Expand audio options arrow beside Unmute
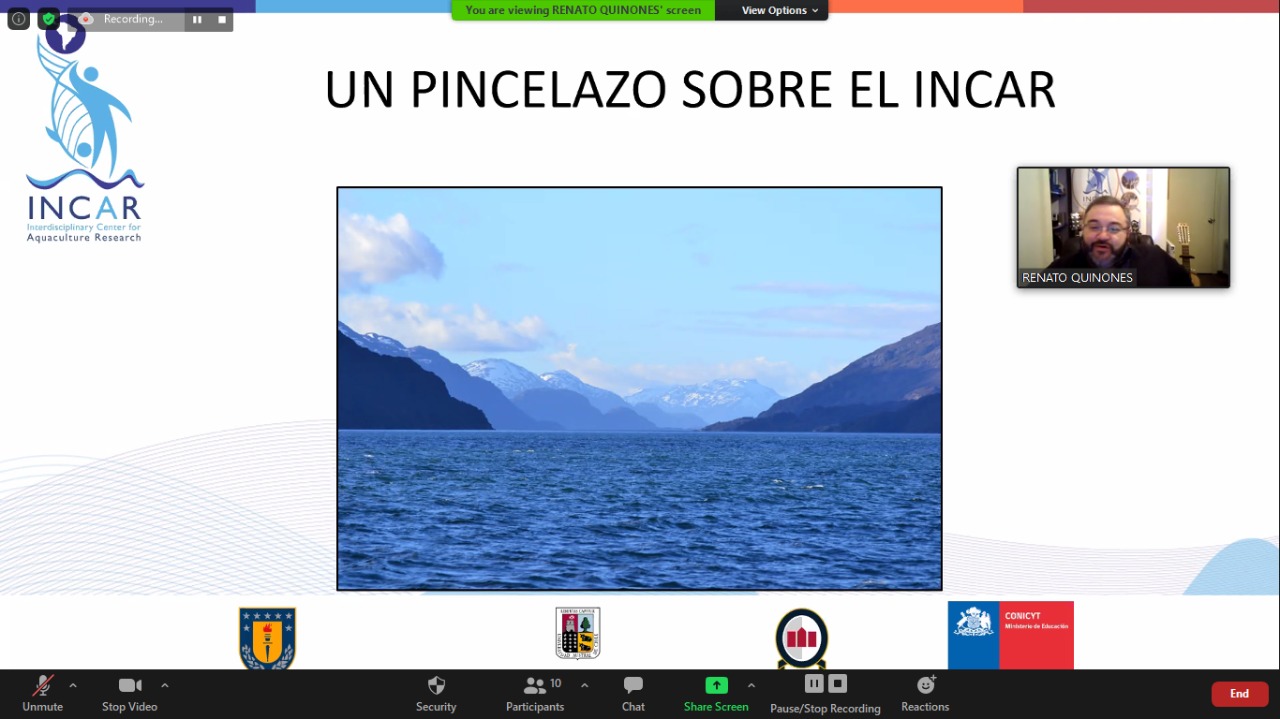The width and height of the screenshot is (1280, 719). coord(73,685)
